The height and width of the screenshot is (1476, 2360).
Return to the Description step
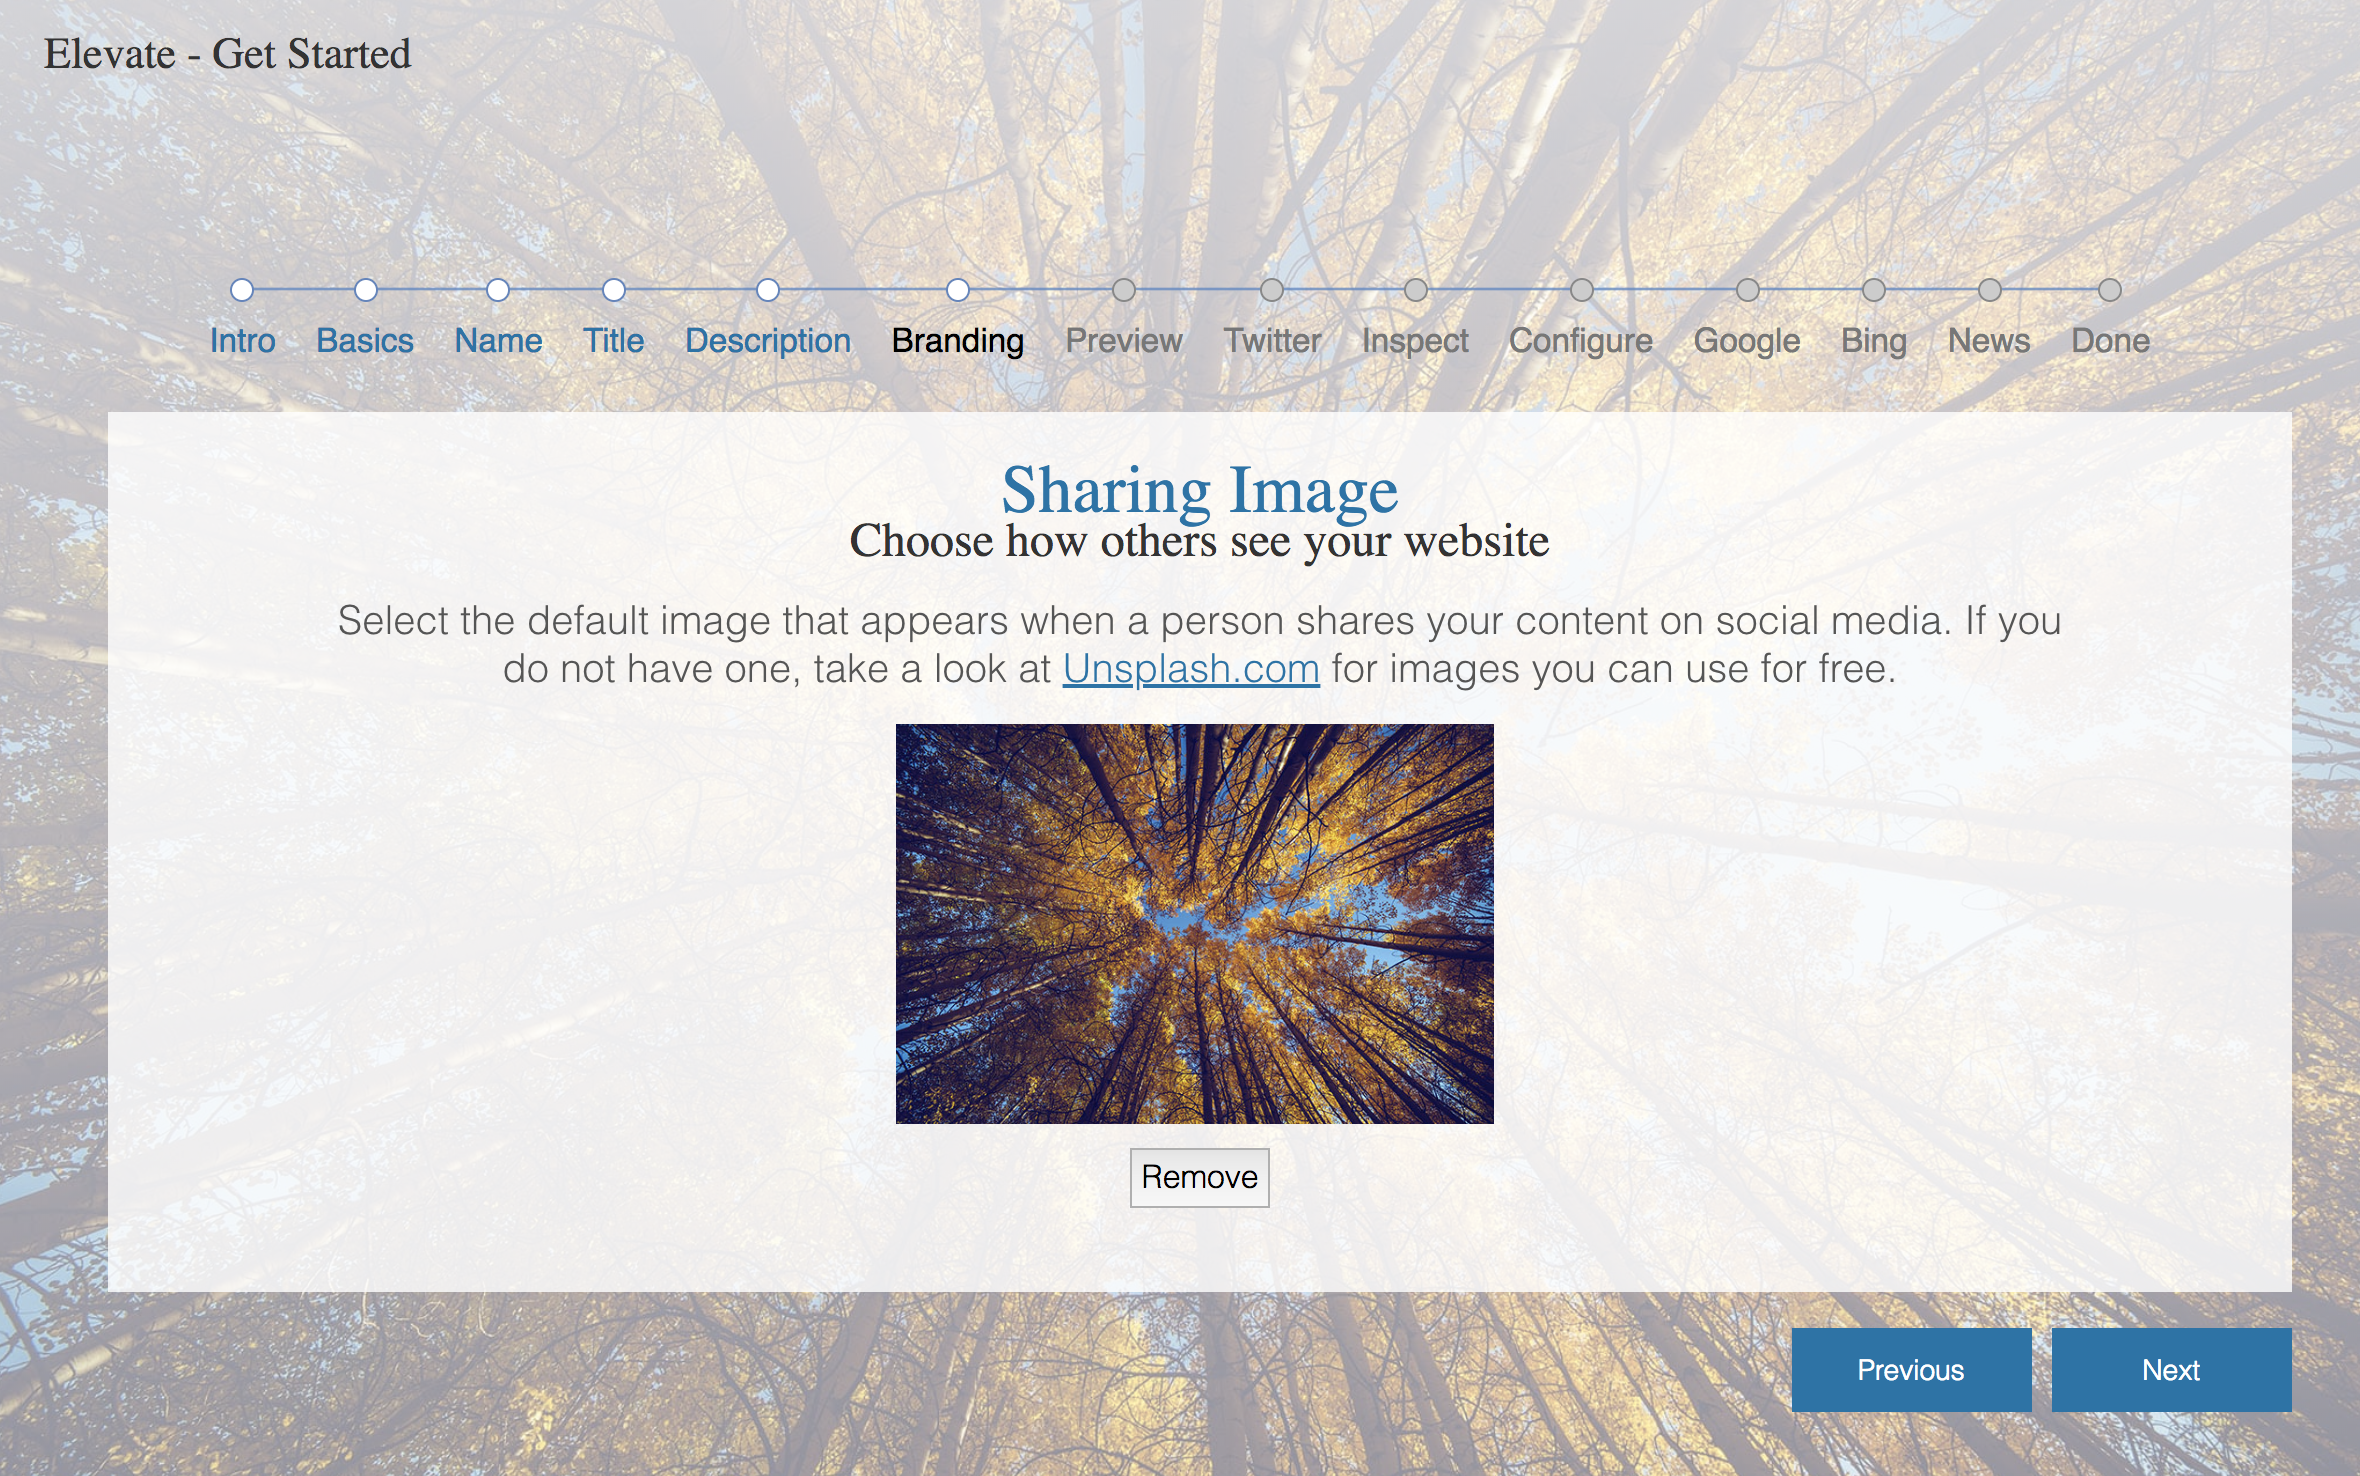[x=768, y=341]
